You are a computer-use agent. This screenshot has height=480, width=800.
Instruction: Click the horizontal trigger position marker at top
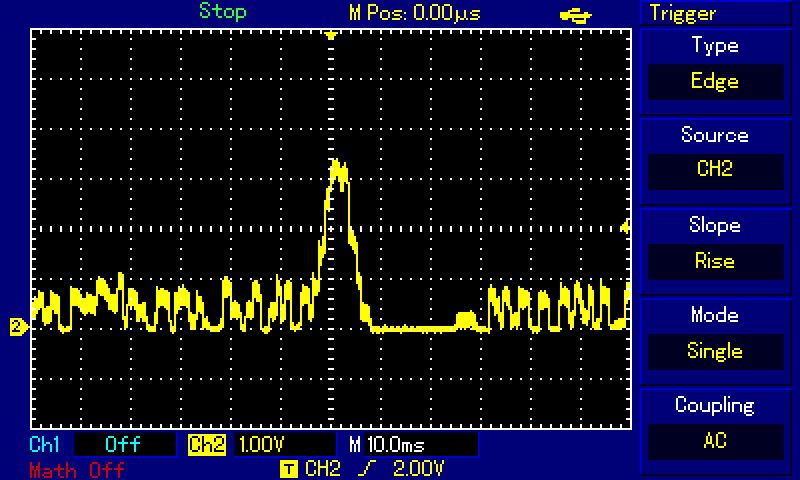point(331,35)
